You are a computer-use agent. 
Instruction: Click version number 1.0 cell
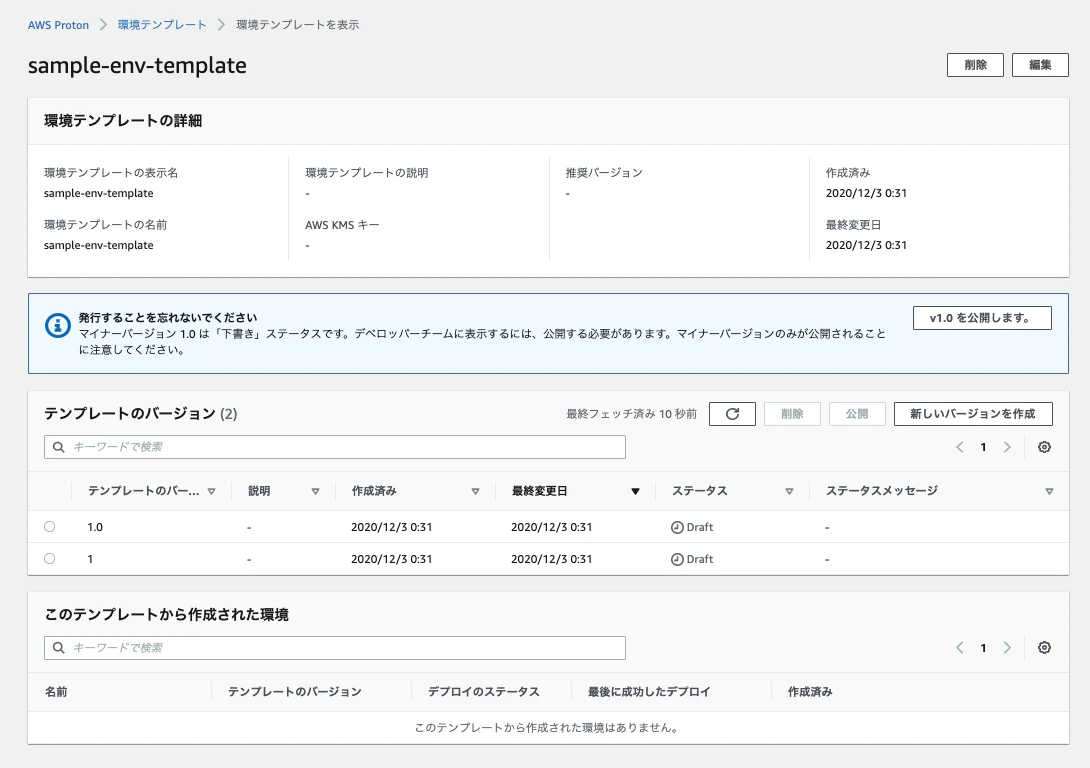point(95,527)
